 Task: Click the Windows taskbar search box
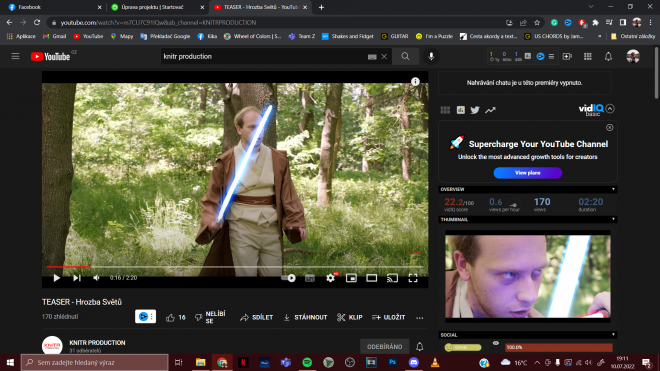95,362
